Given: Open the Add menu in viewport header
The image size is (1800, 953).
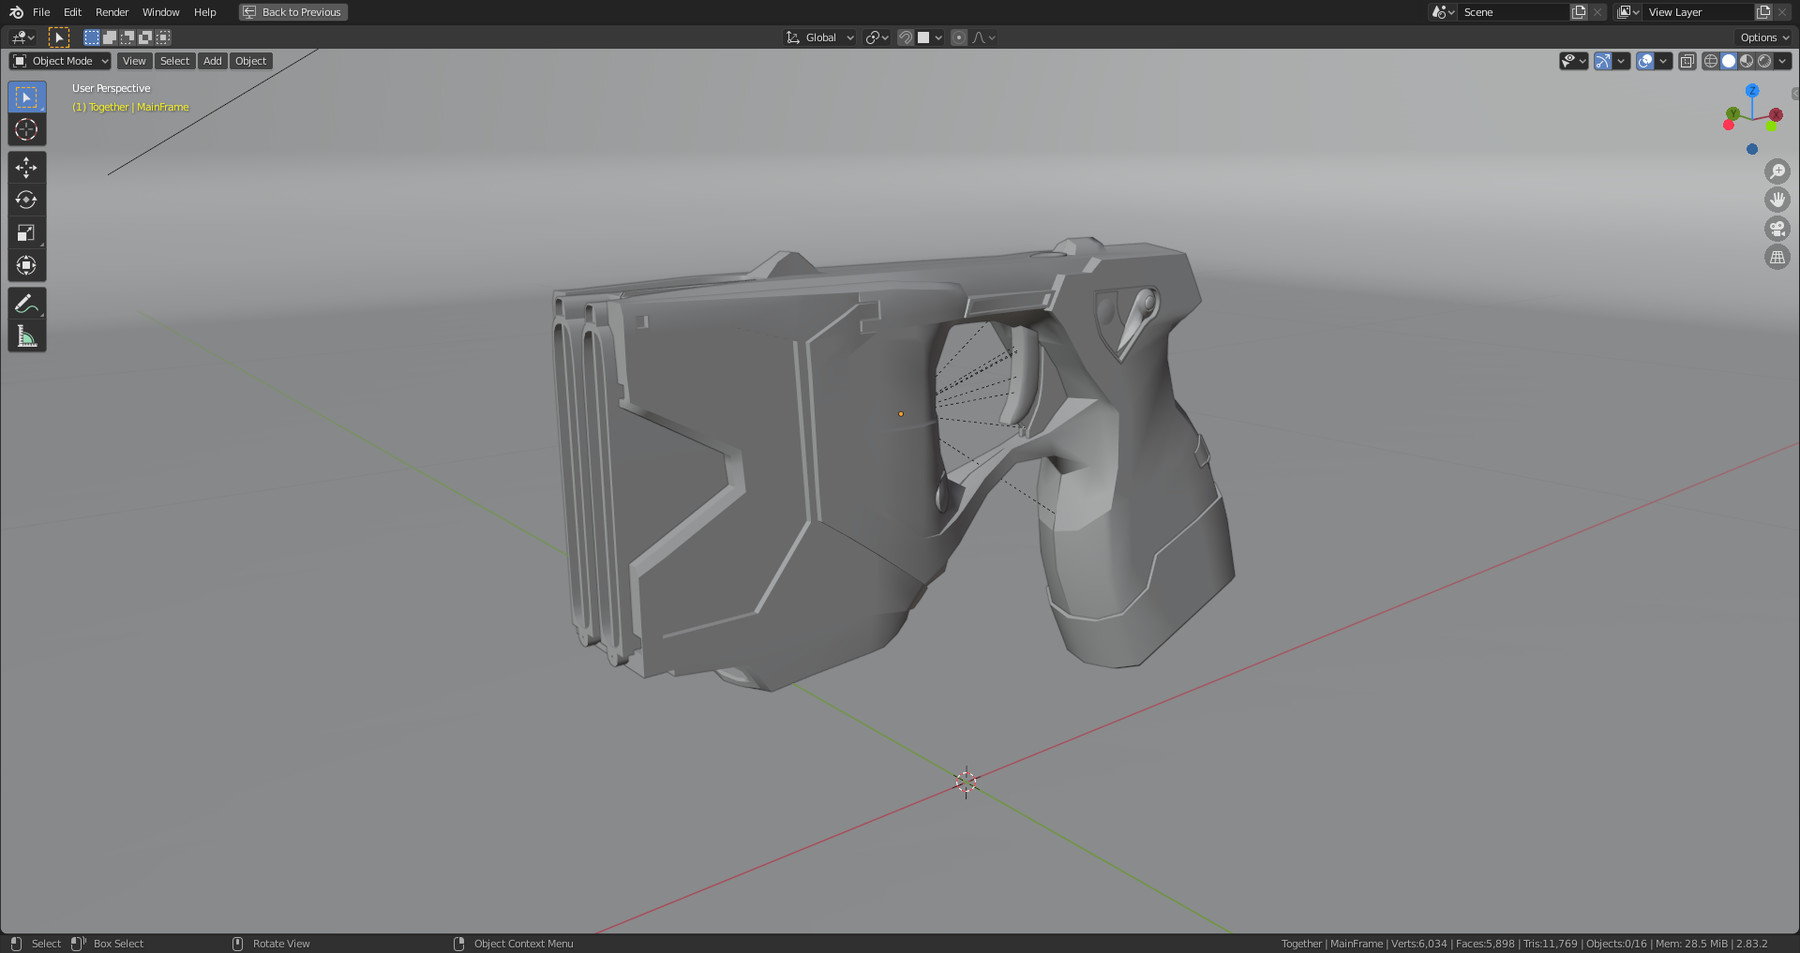Looking at the screenshot, I should click(212, 61).
